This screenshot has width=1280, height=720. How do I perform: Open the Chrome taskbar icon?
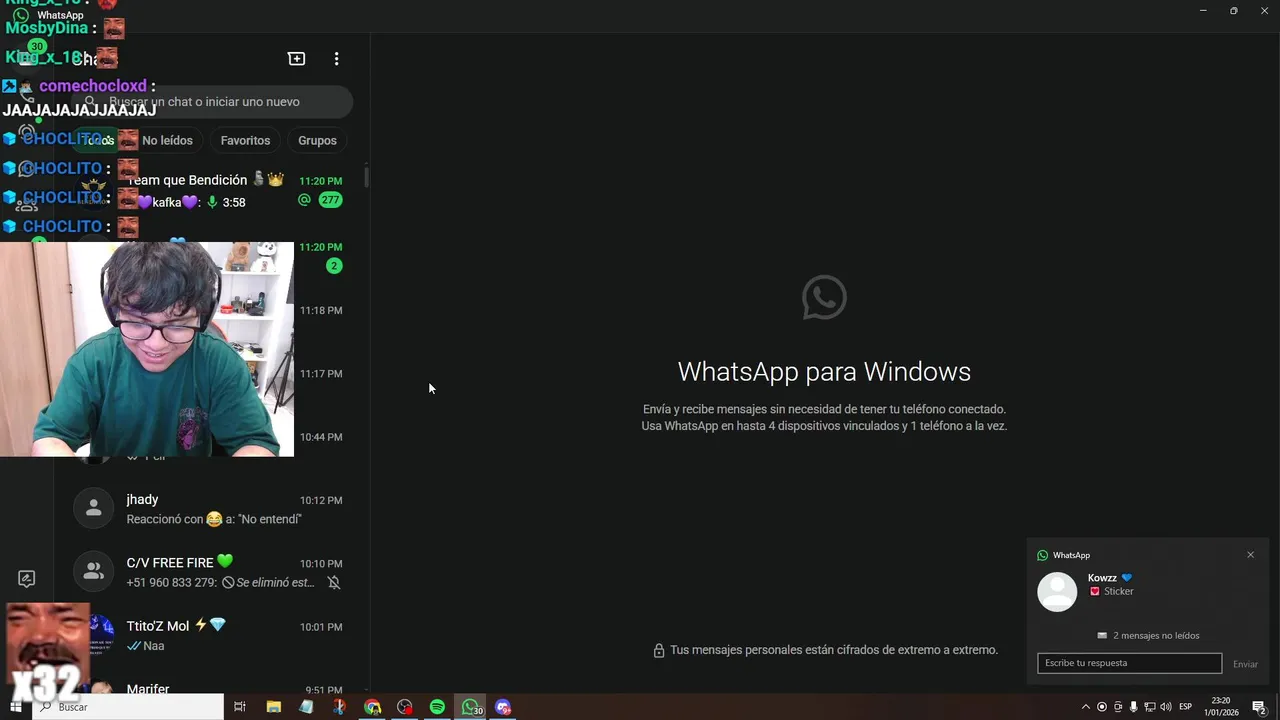click(x=372, y=707)
